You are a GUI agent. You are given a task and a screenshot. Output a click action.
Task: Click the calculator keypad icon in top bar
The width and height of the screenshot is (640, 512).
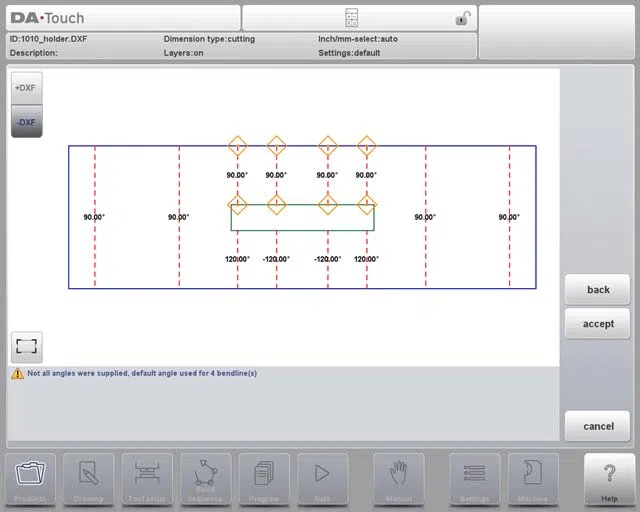point(351,18)
